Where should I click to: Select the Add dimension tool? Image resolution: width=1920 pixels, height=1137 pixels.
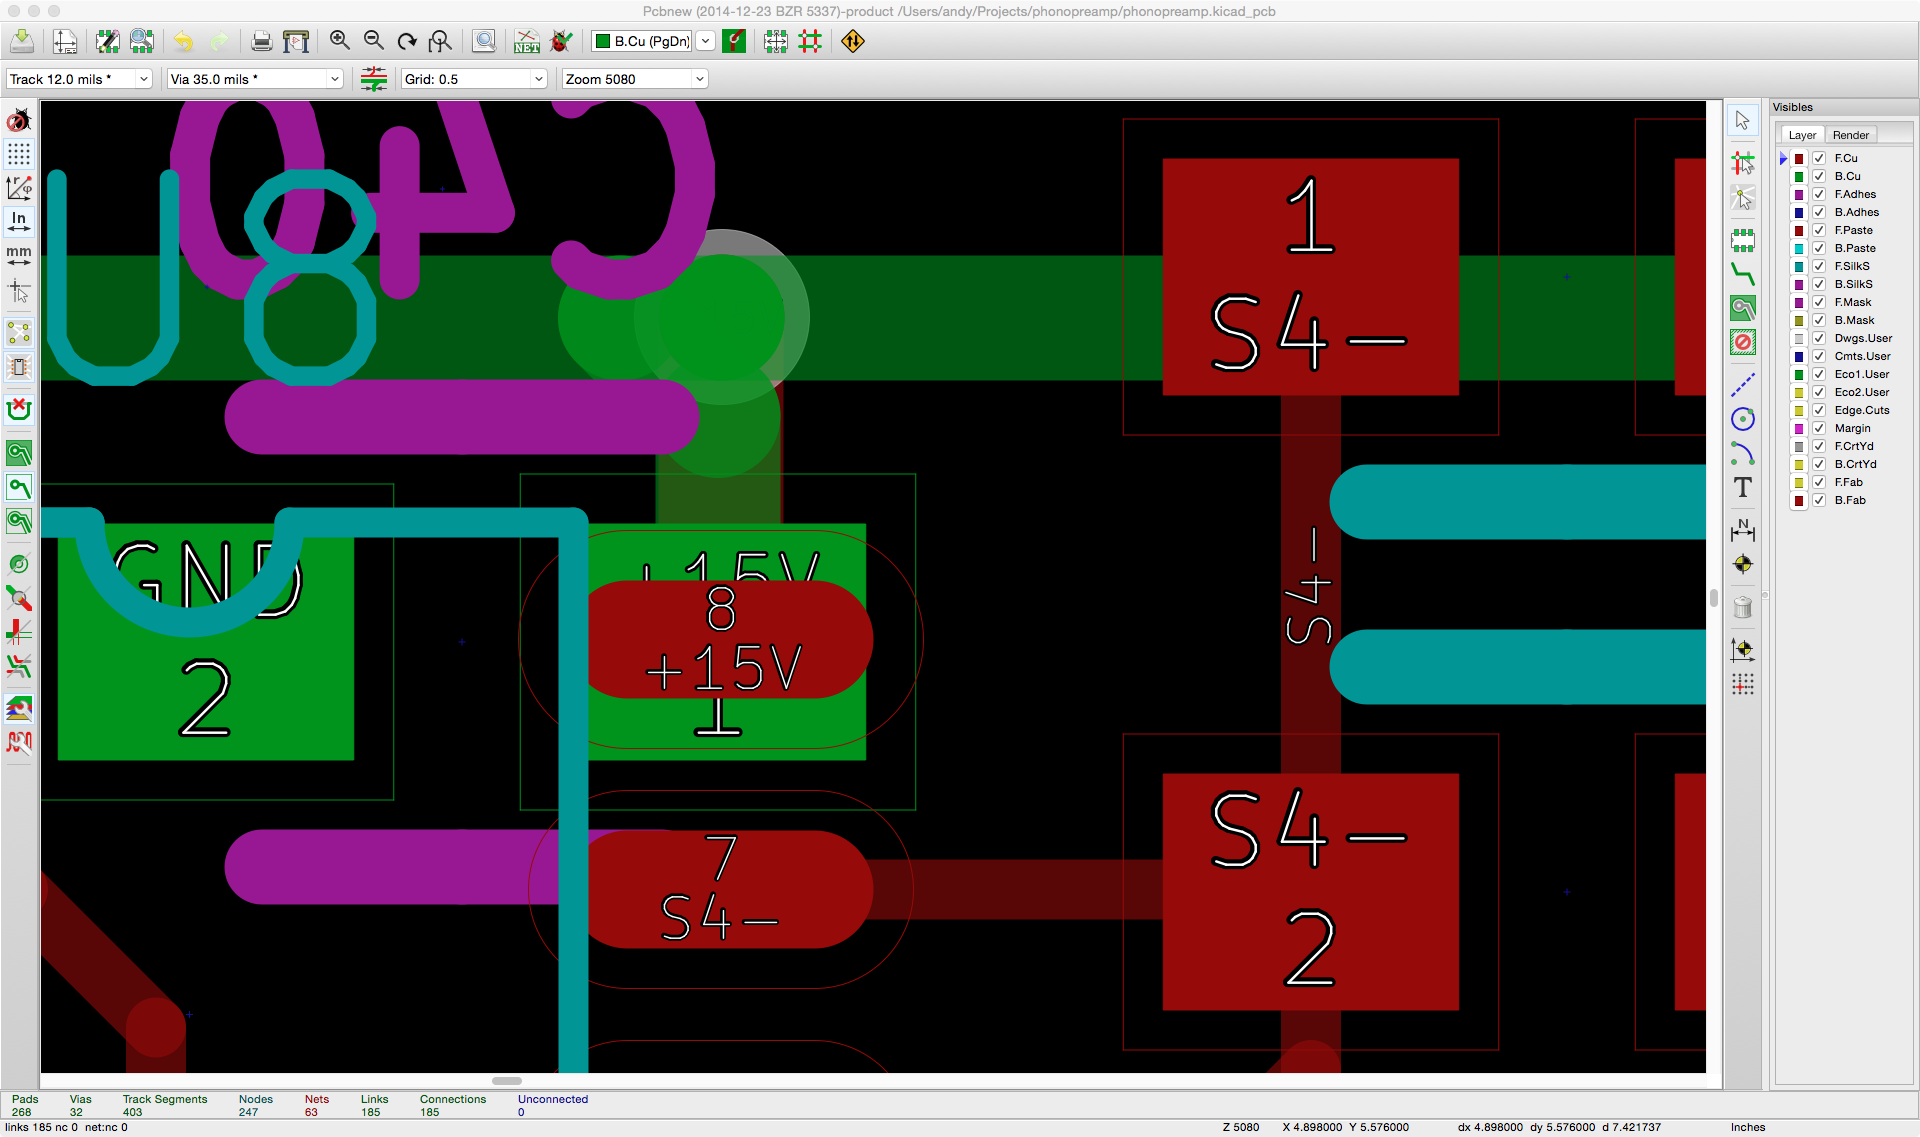click(x=1743, y=530)
